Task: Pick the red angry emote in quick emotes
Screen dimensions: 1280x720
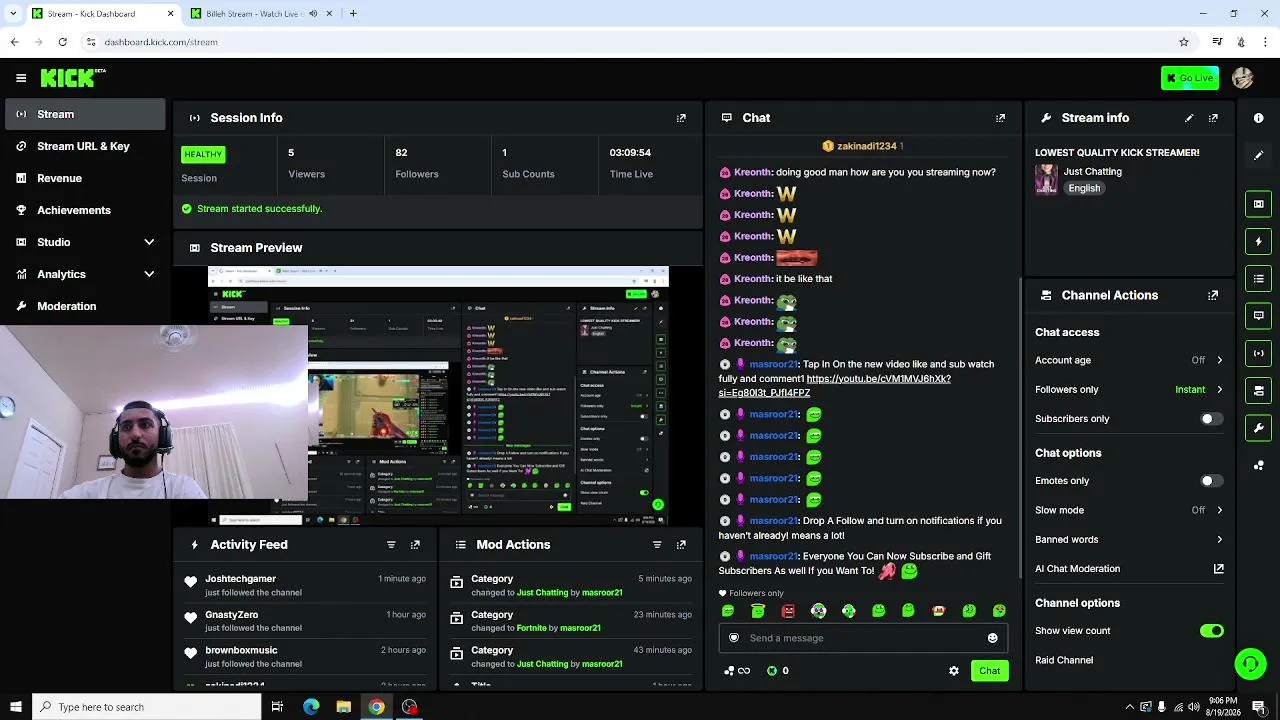Action: (788, 611)
